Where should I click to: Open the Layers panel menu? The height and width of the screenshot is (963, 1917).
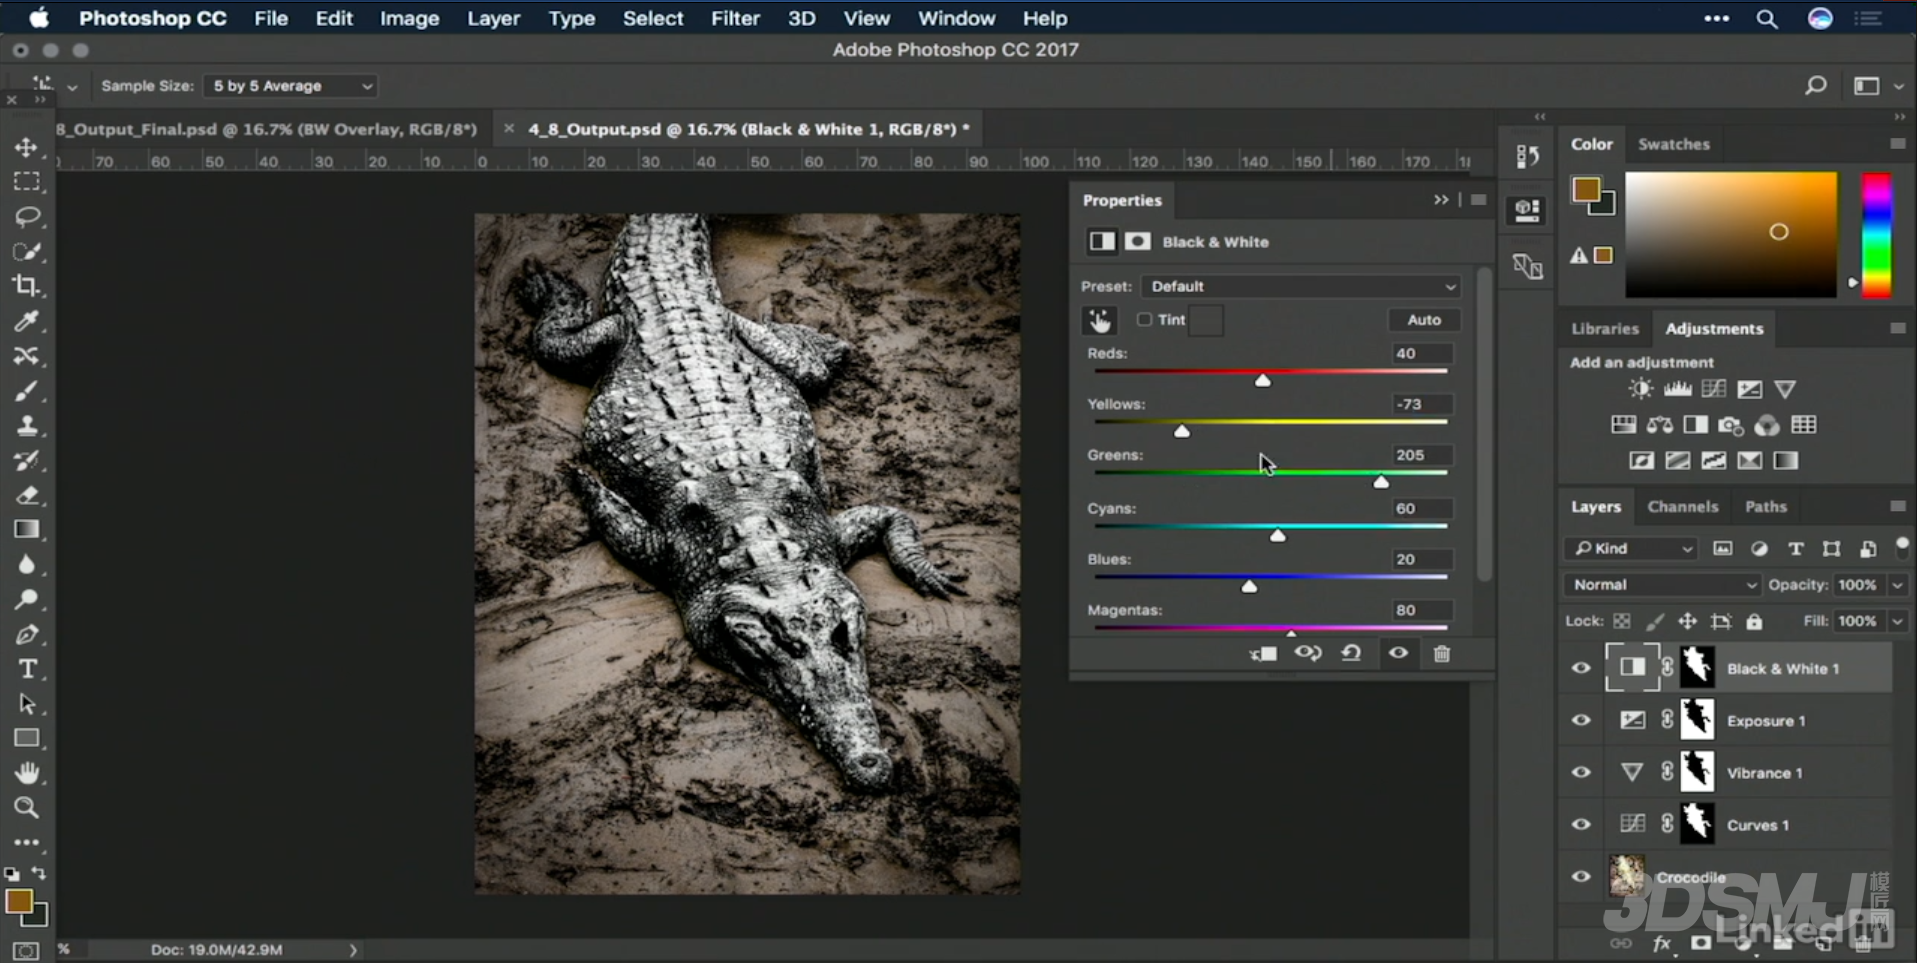pos(1897,506)
